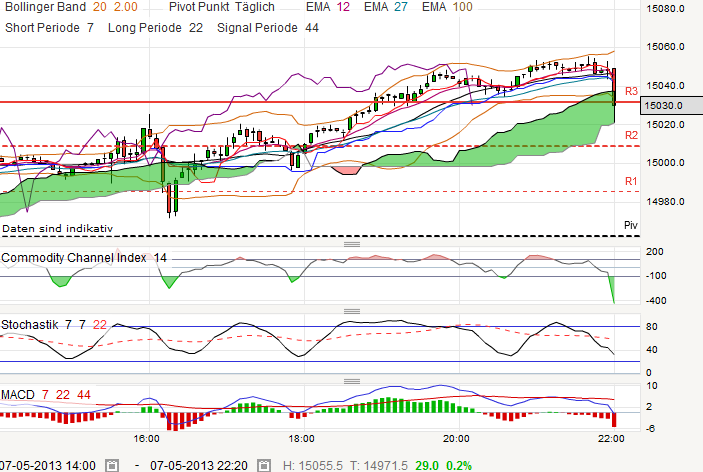Click the 22:00 time axis label

(611, 438)
